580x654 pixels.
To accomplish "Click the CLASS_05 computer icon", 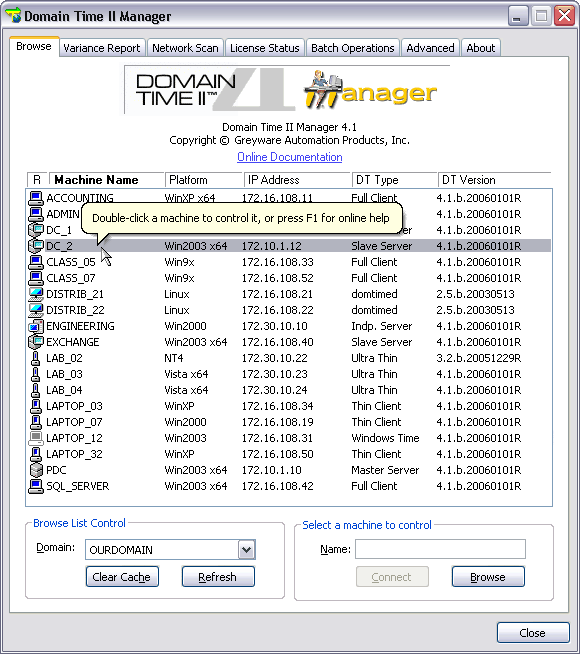I will click(36, 262).
